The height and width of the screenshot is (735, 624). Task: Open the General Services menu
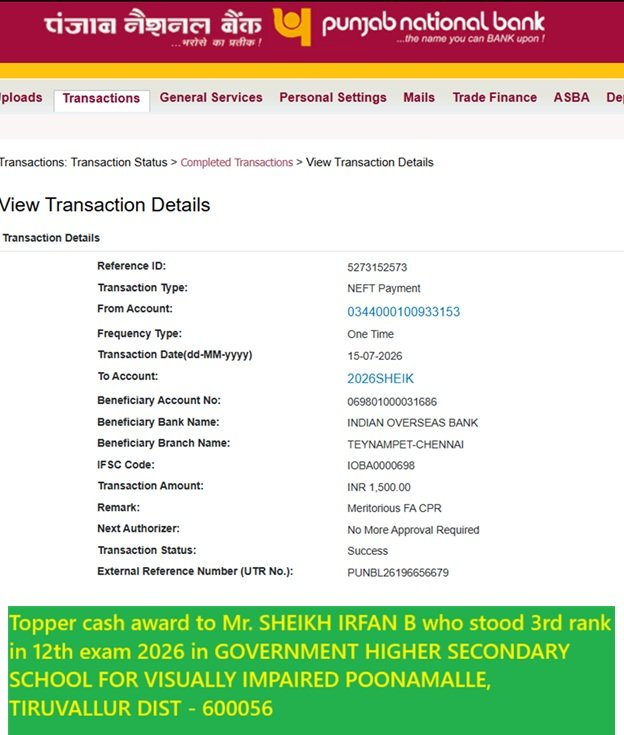point(211,98)
